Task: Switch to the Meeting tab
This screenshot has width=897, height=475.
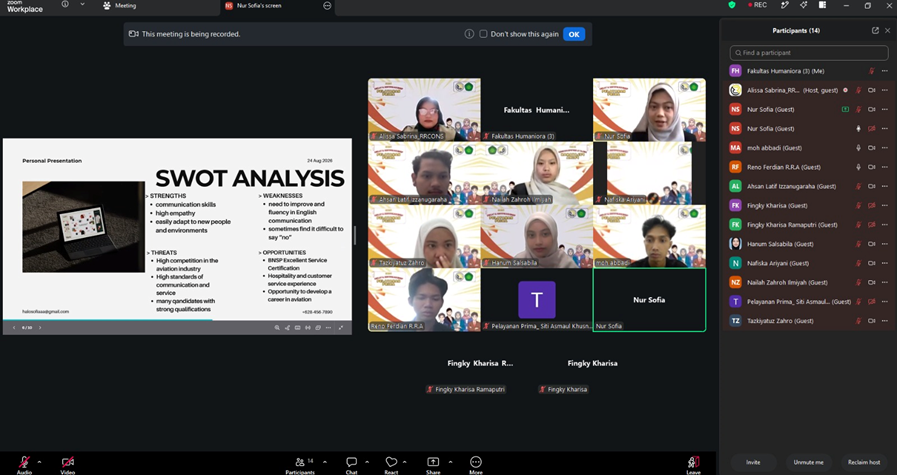Action: (120, 6)
